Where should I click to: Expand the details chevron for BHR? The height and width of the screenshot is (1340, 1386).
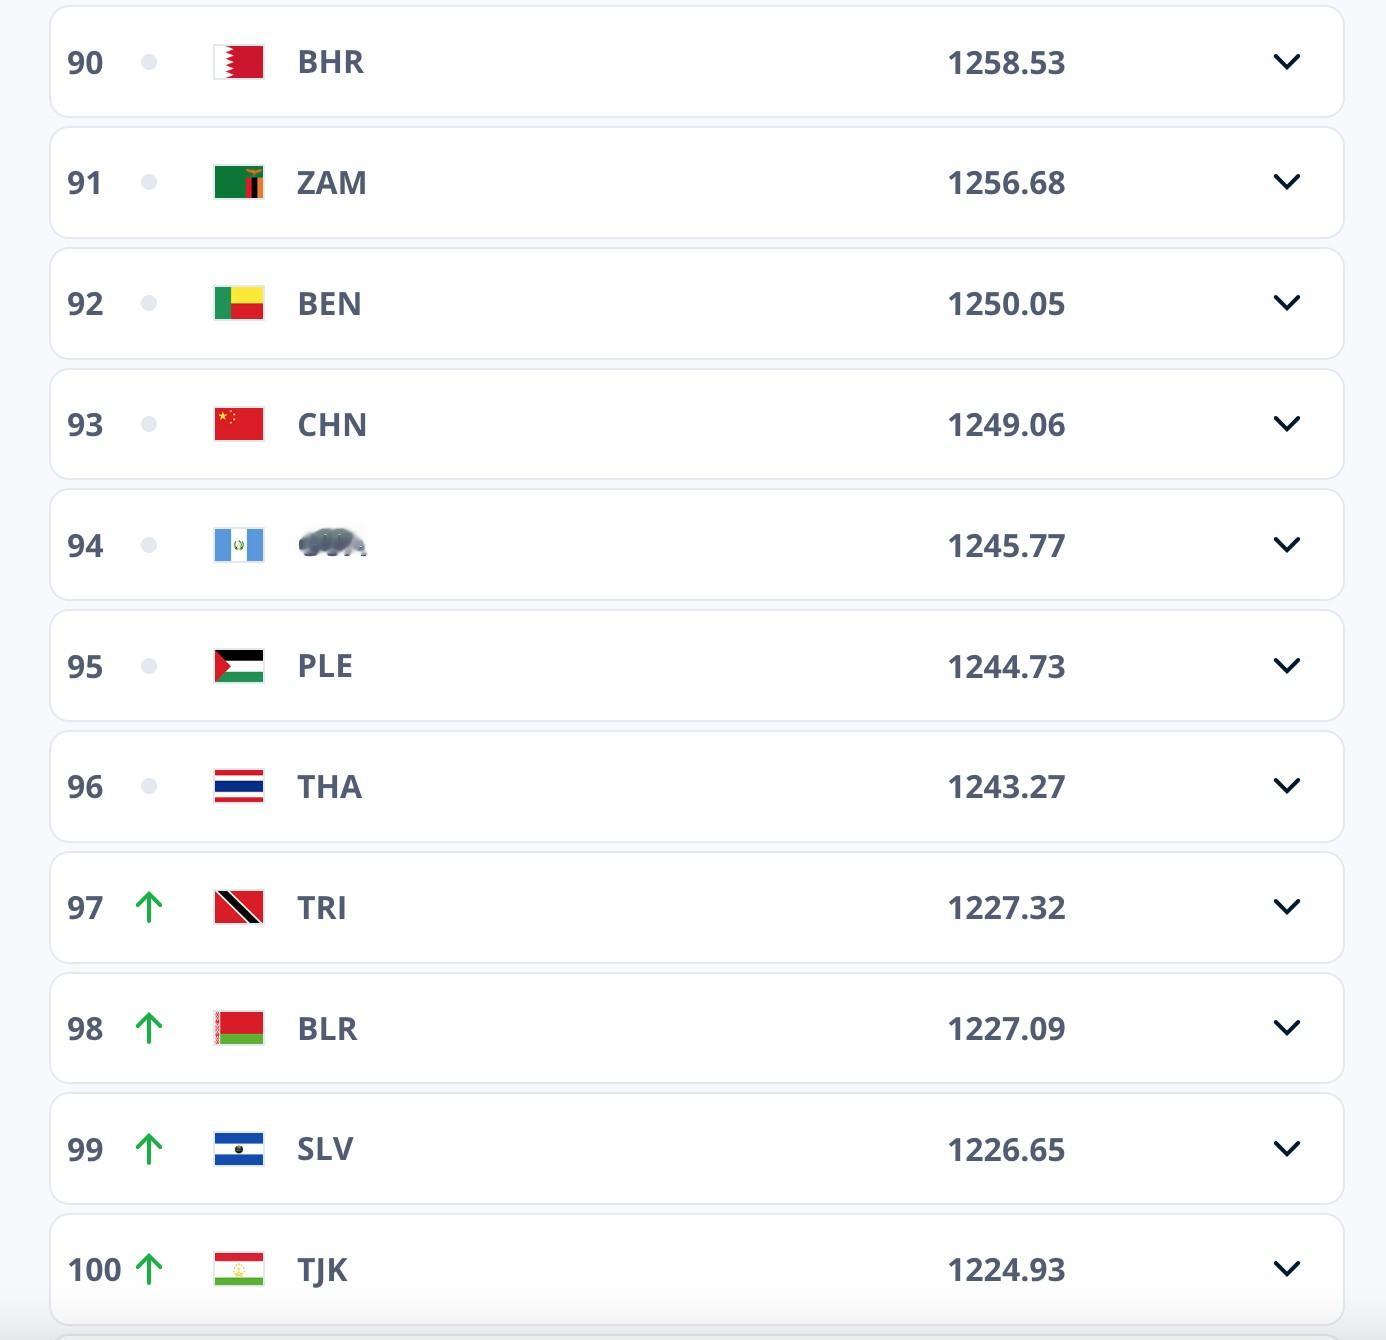[x=1288, y=62]
